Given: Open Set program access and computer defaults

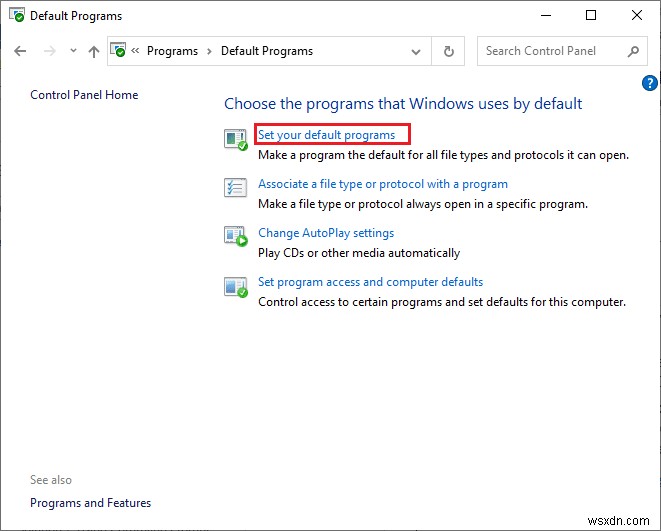Looking at the screenshot, I should tap(371, 282).
